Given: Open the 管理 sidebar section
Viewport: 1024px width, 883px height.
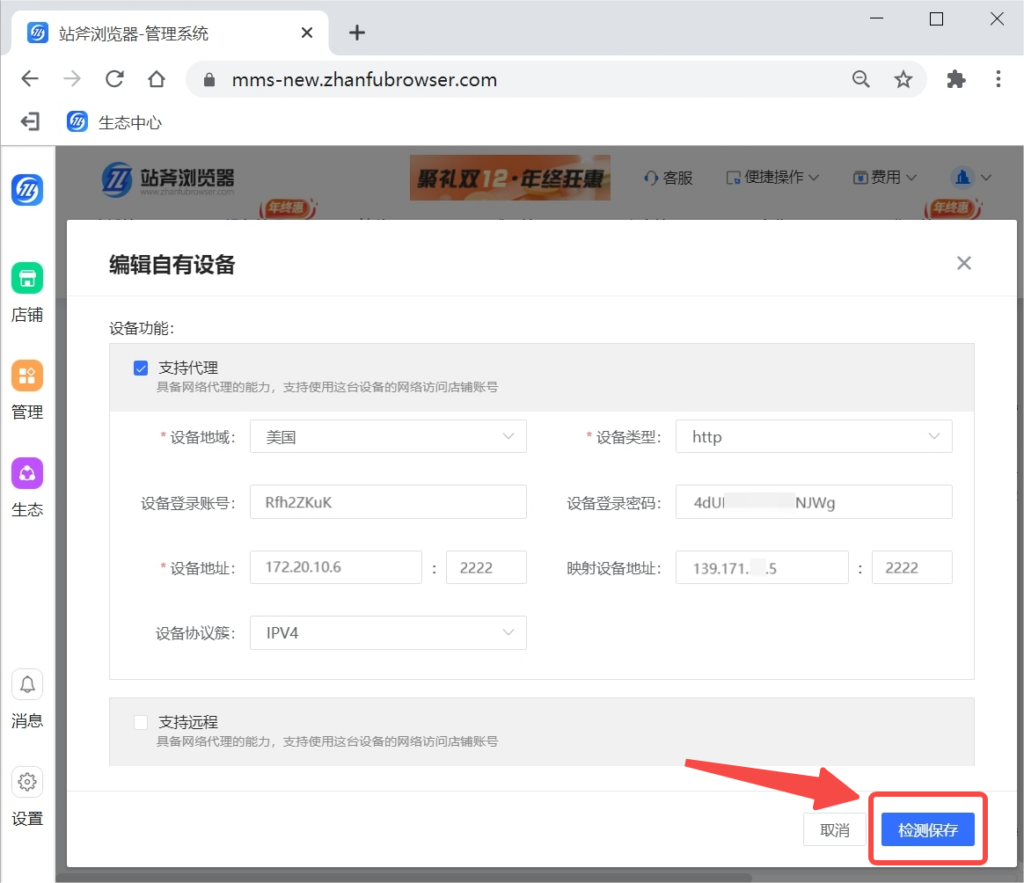Looking at the screenshot, I should coord(27,390).
